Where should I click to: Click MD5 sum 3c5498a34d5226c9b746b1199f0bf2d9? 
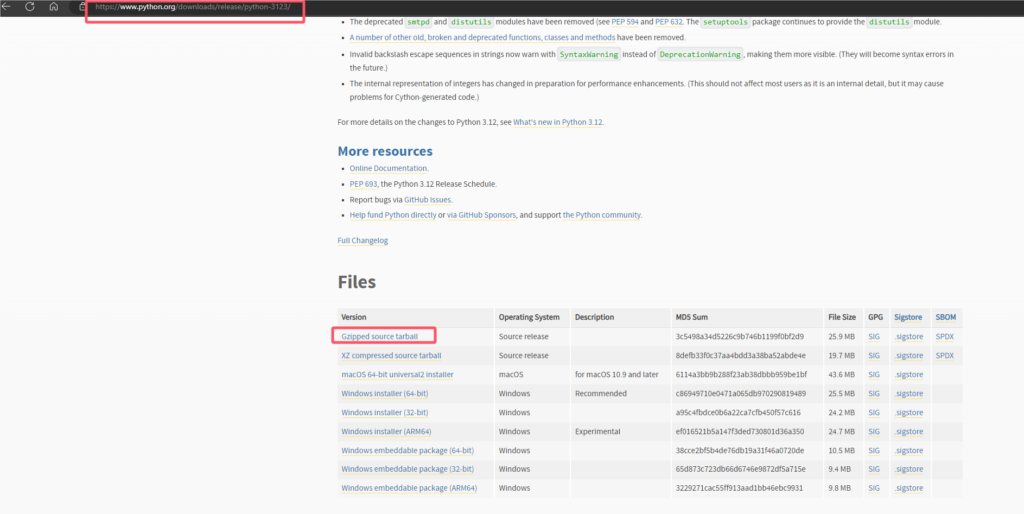pos(739,336)
